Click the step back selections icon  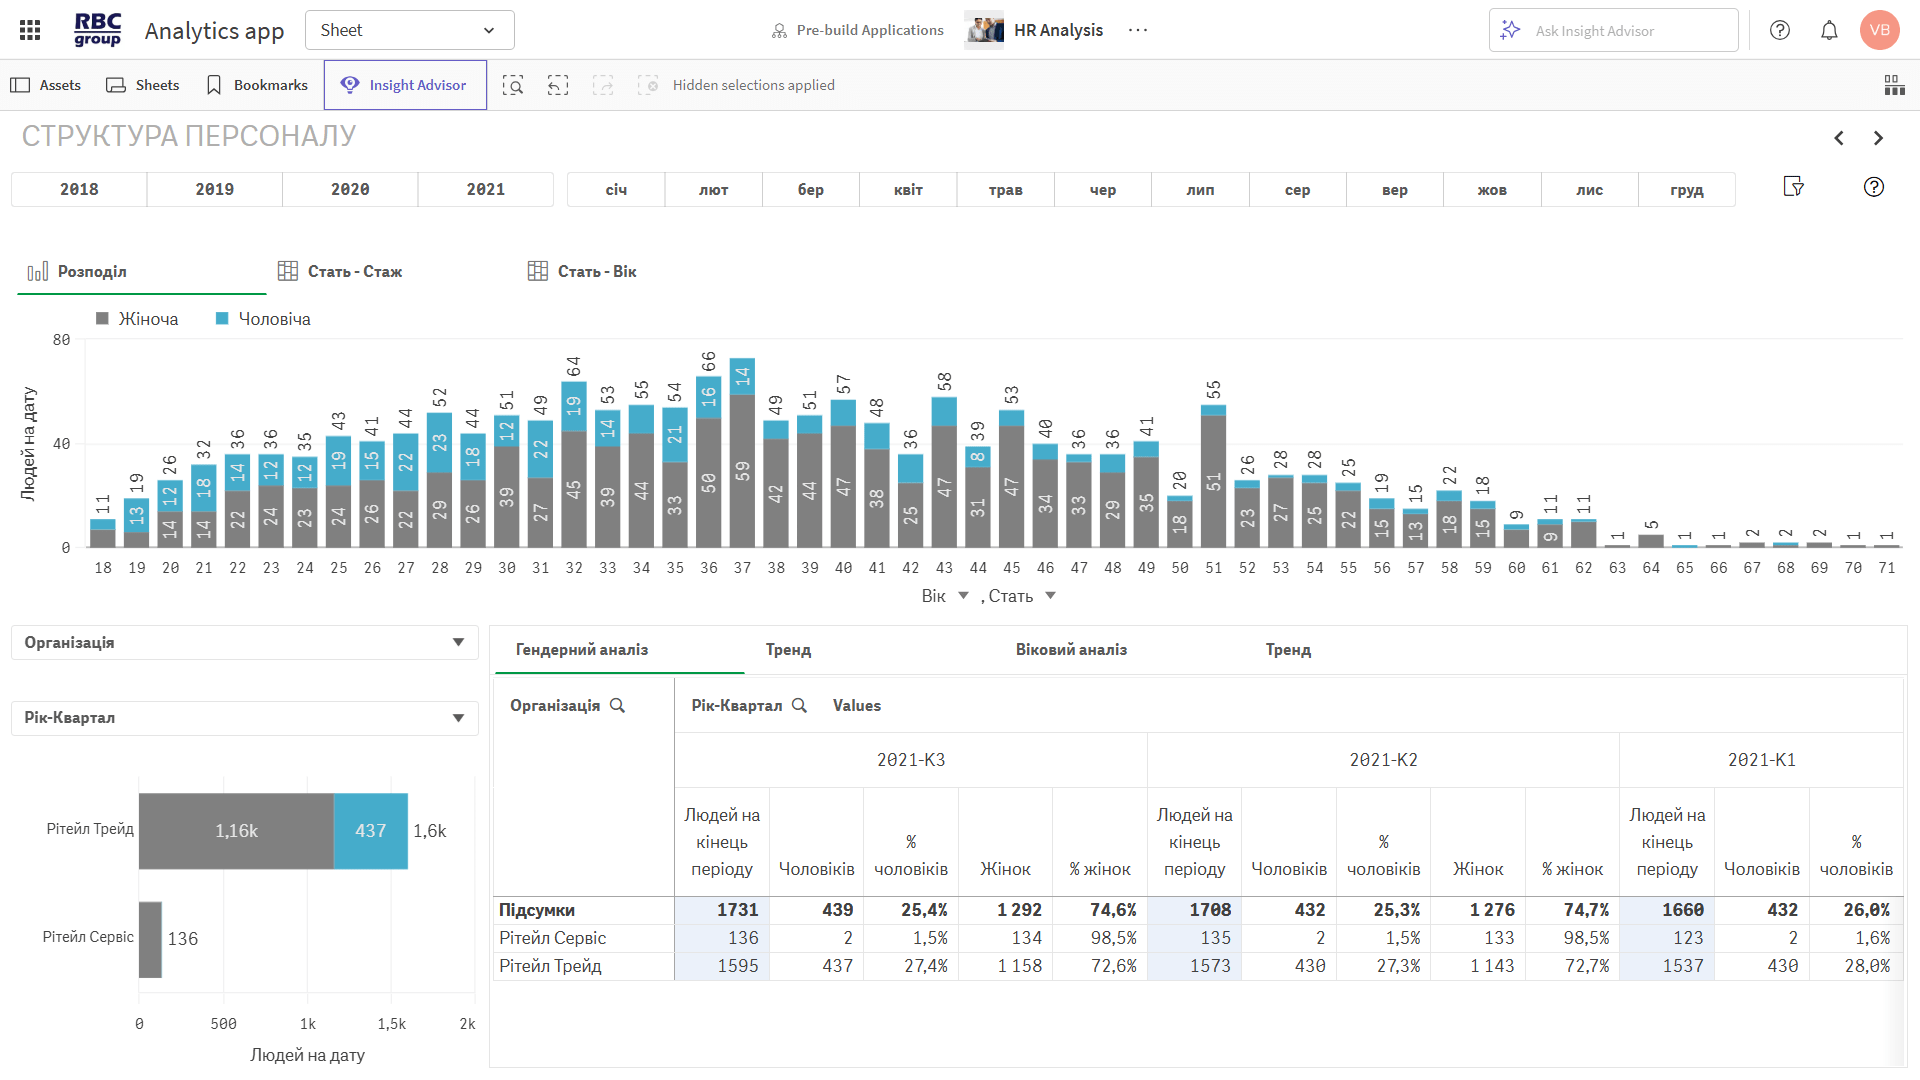coord(558,85)
